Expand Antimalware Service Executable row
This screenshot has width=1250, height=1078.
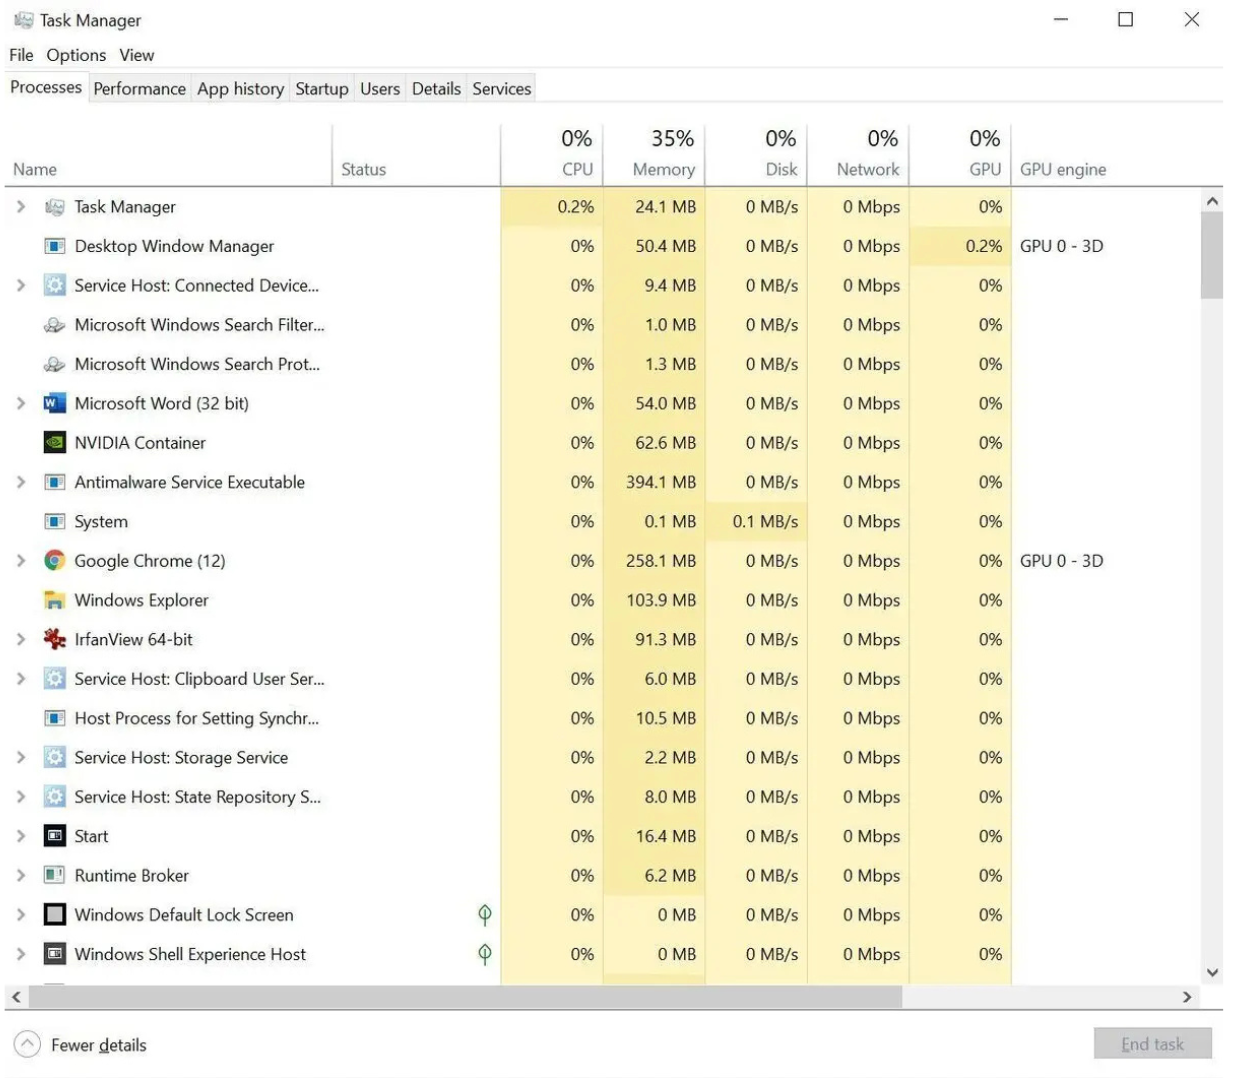[x=21, y=482]
